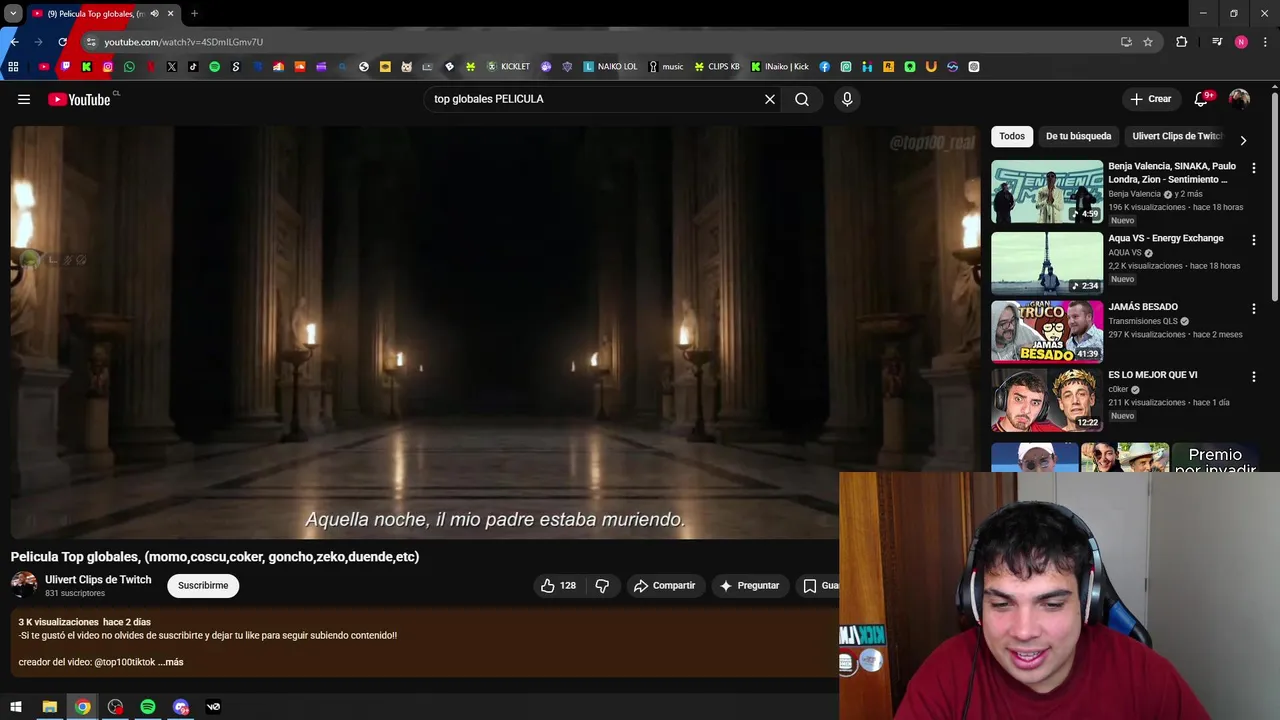The width and height of the screenshot is (1280, 720).
Task: Open Discord from the taskbar
Action: point(181,707)
